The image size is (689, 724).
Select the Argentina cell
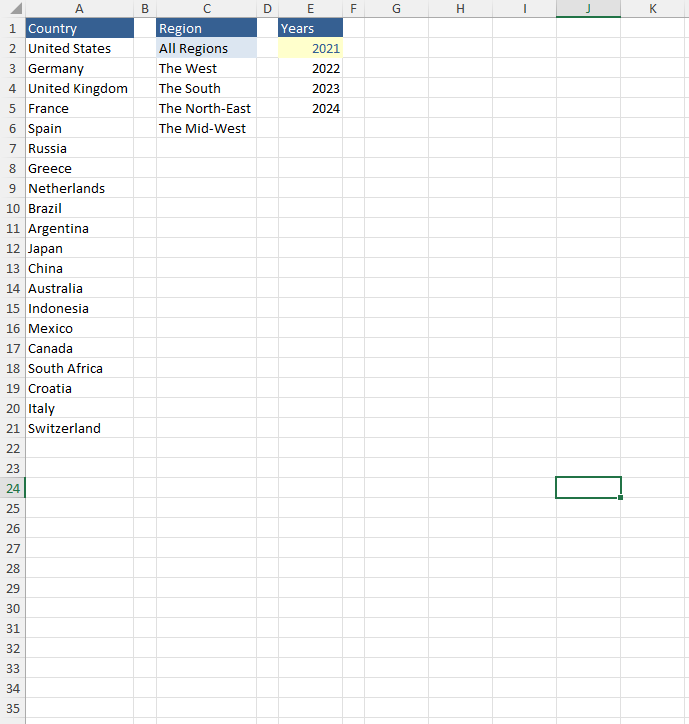tap(79, 228)
